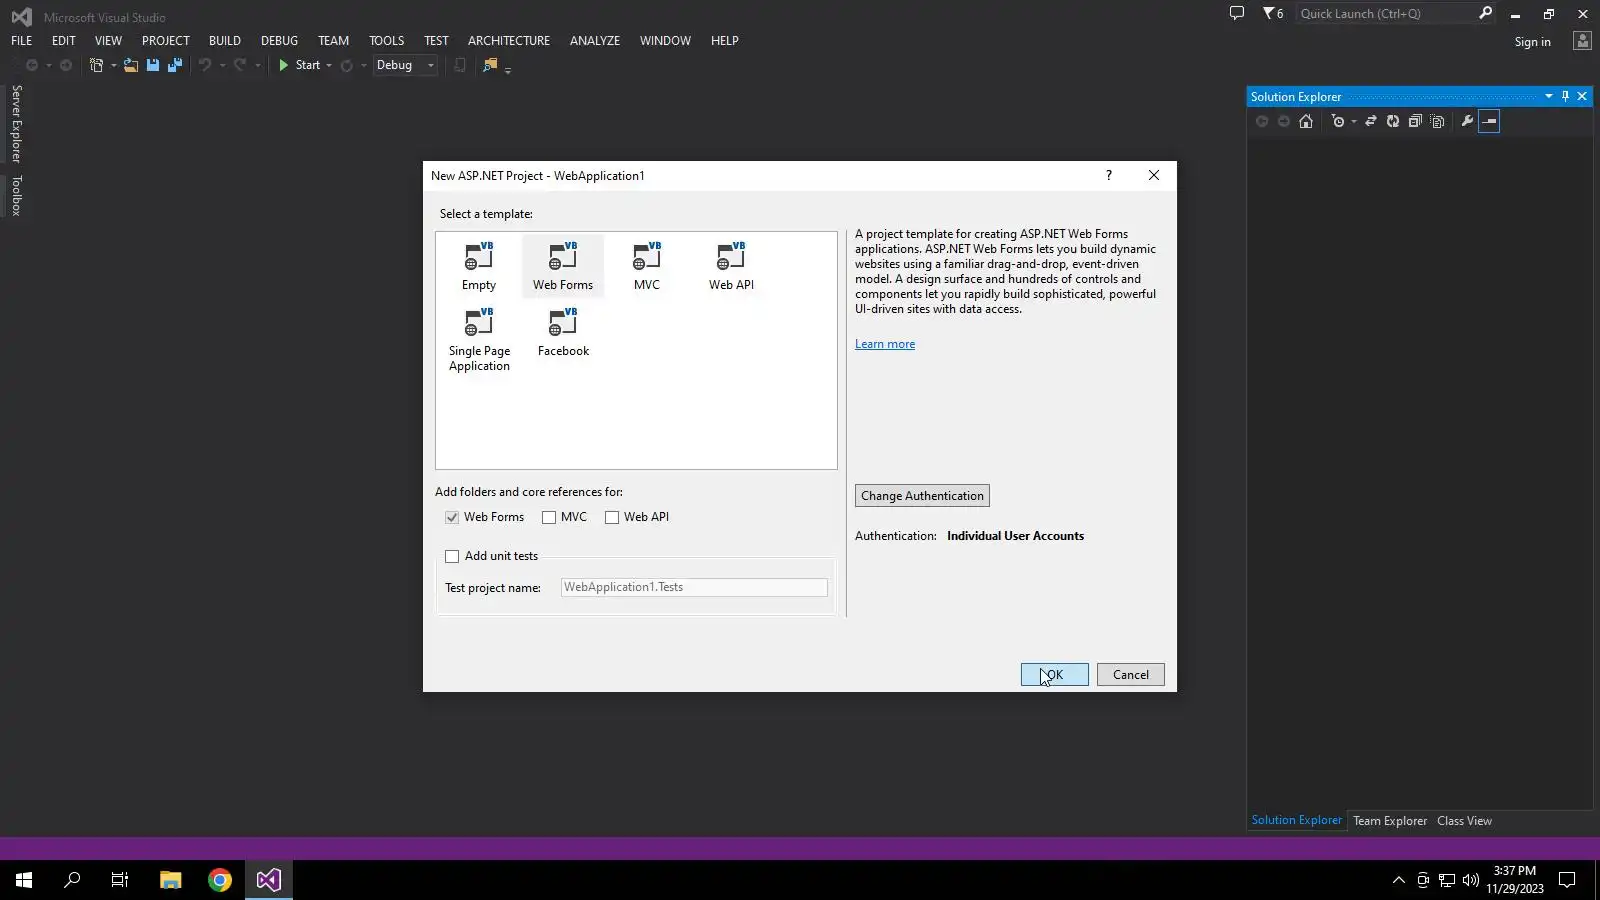Open the FILE menu
Viewport: 1600px width, 900px height.
click(22, 41)
